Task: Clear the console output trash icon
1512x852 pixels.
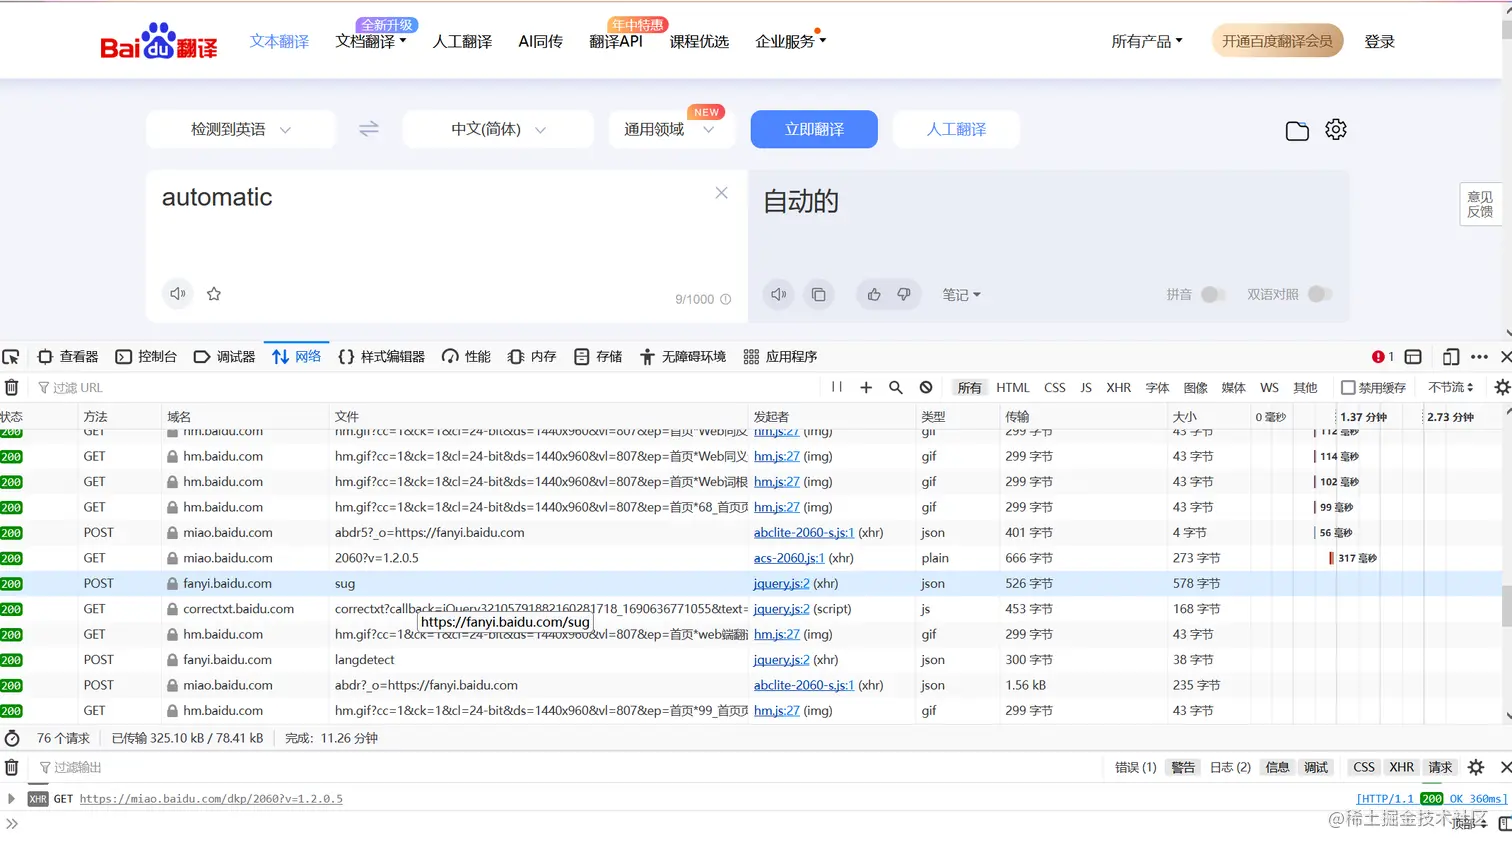Action: pos(11,768)
